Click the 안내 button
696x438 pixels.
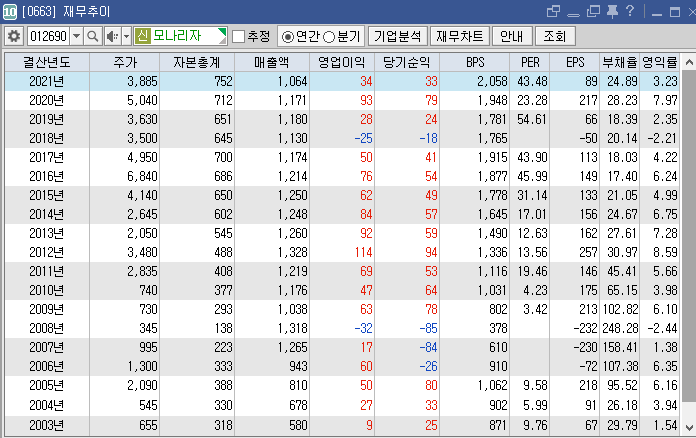point(512,36)
